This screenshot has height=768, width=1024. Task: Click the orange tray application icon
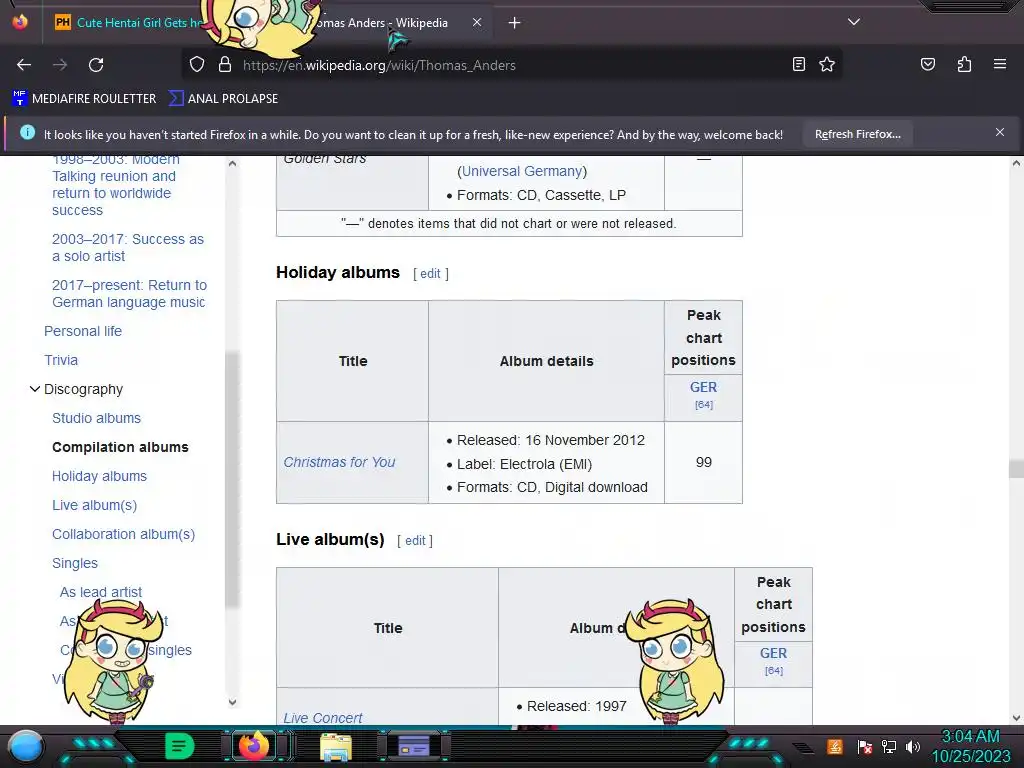pos(834,746)
